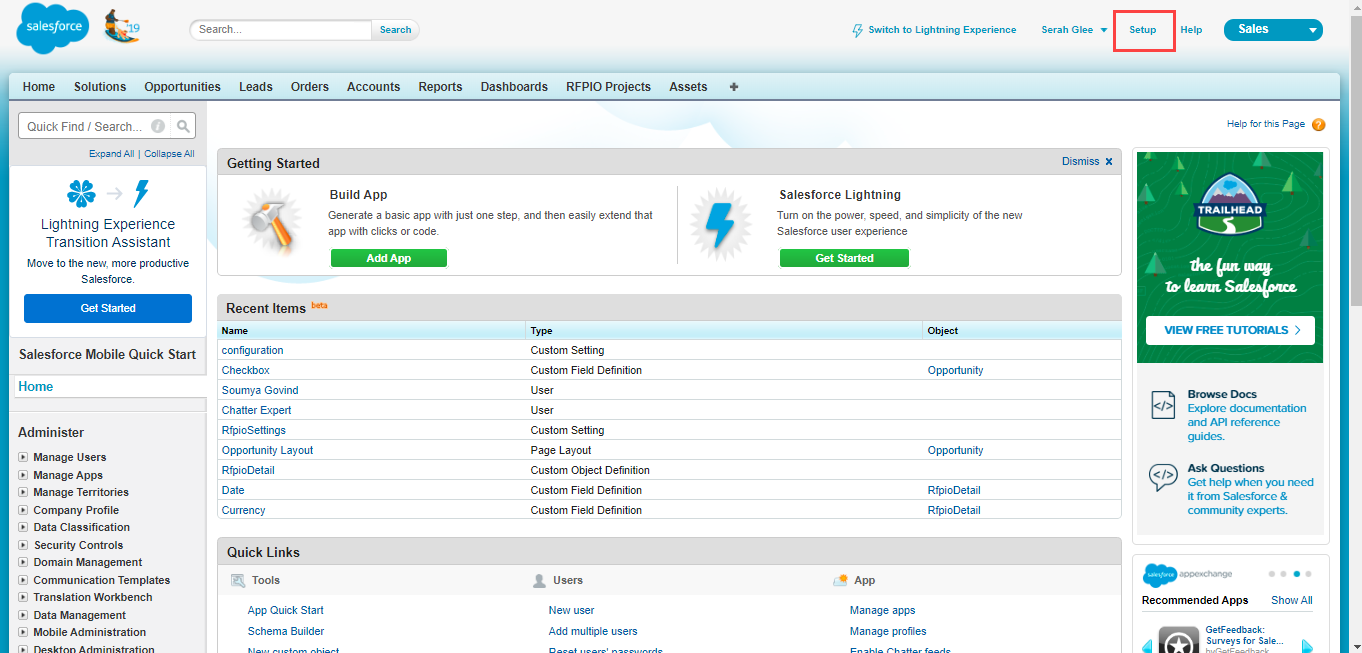1362x653 pixels.
Task: Click Expand All link
Action: (x=111, y=154)
